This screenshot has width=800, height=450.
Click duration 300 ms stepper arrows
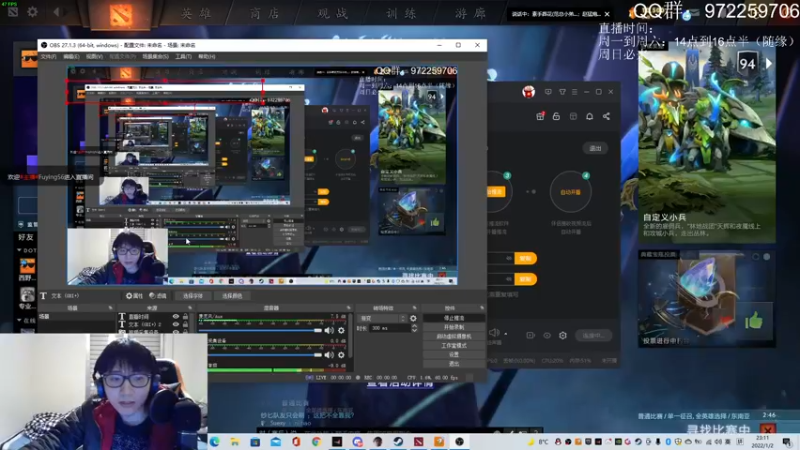pyautogui.click(x=414, y=329)
